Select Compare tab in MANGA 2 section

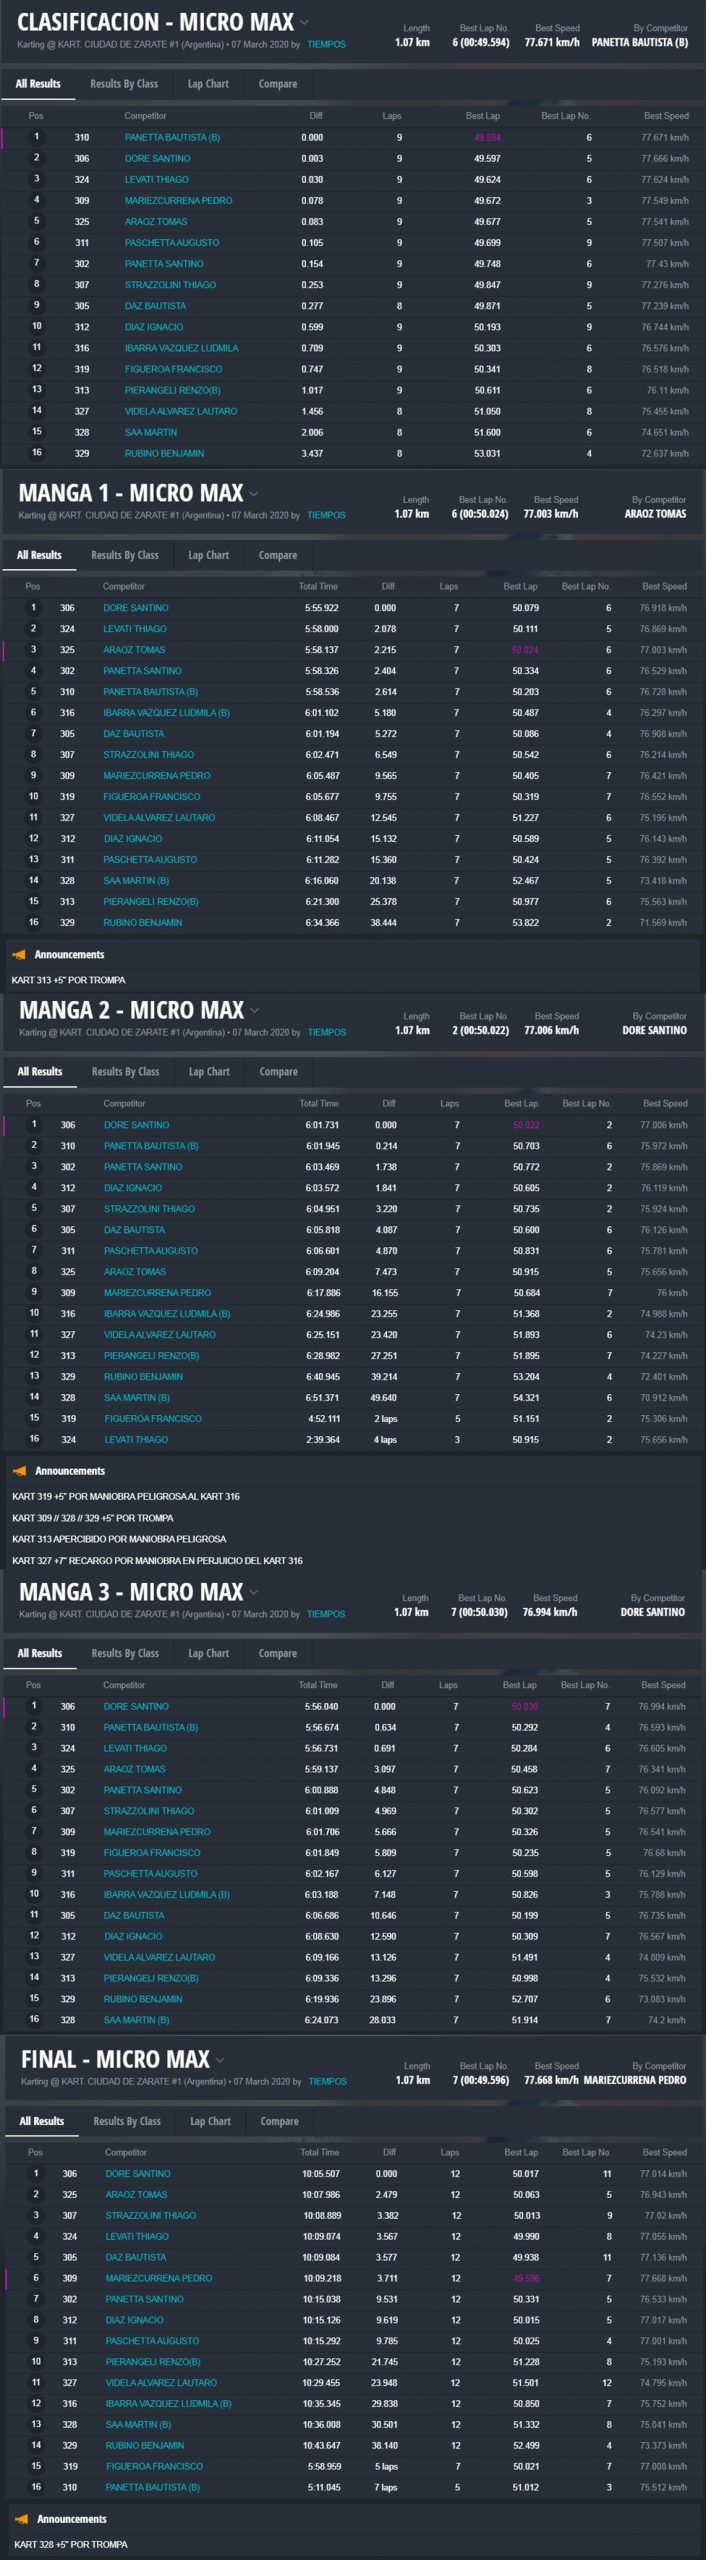coord(278,1072)
